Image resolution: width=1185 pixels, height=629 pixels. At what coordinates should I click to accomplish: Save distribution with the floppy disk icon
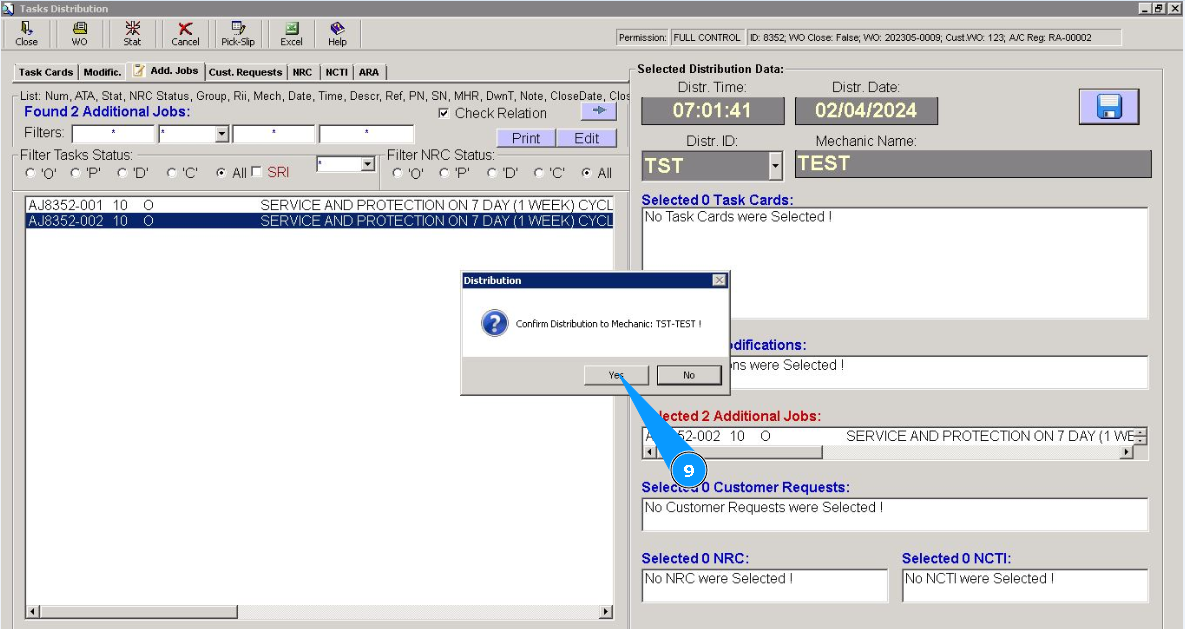click(1109, 107)
